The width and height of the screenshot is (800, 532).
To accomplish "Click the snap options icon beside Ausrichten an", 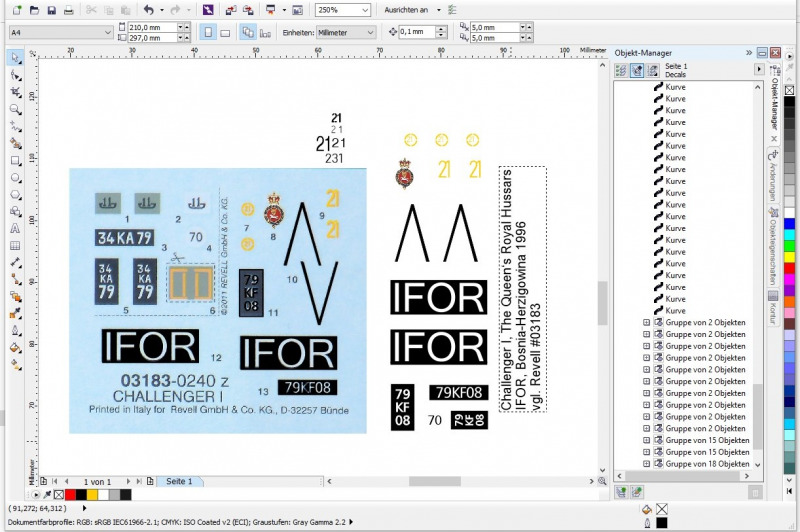I will coord(452,10).
